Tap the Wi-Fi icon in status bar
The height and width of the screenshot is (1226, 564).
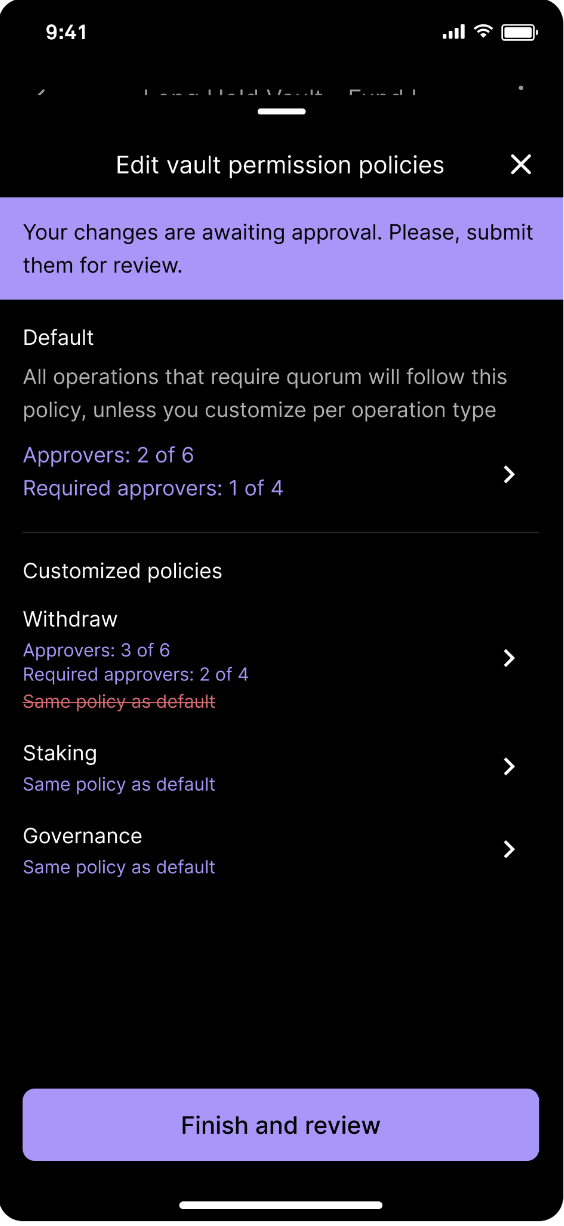point(483,32)
